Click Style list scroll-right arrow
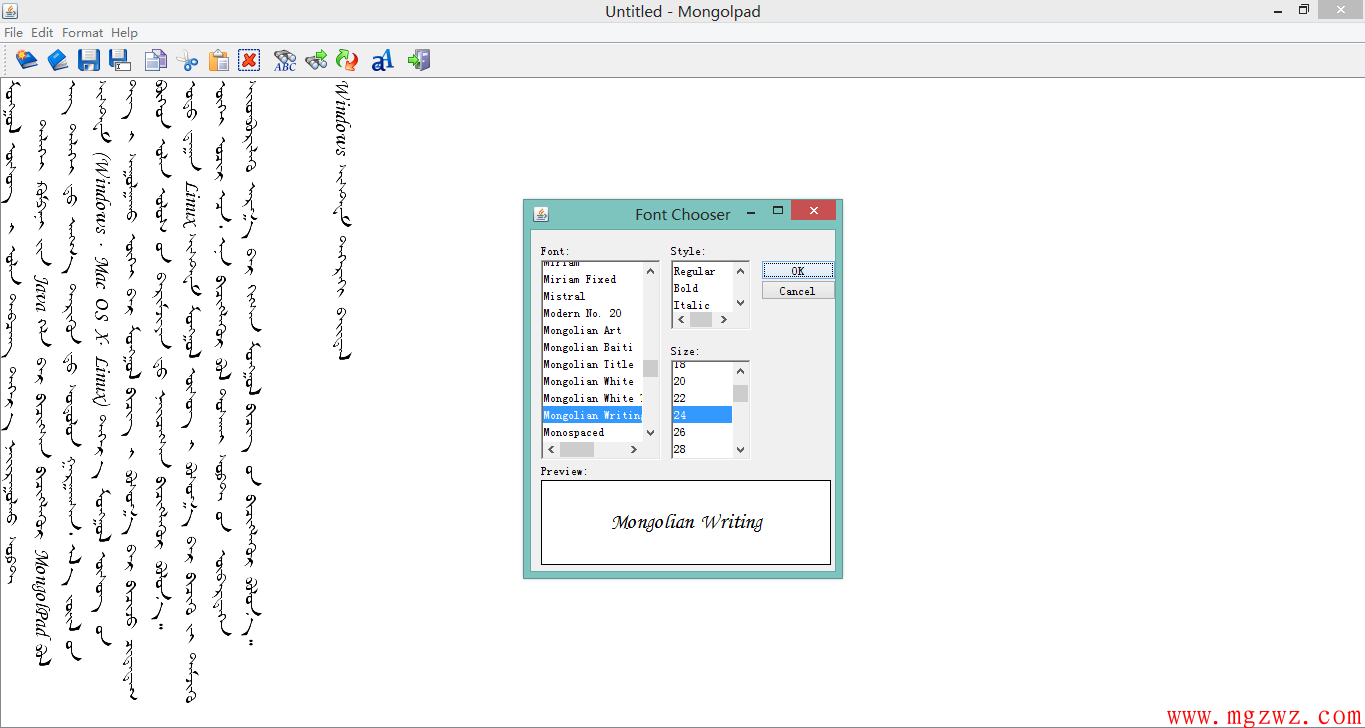This screenshot has width=1365, height=728. 723,320
